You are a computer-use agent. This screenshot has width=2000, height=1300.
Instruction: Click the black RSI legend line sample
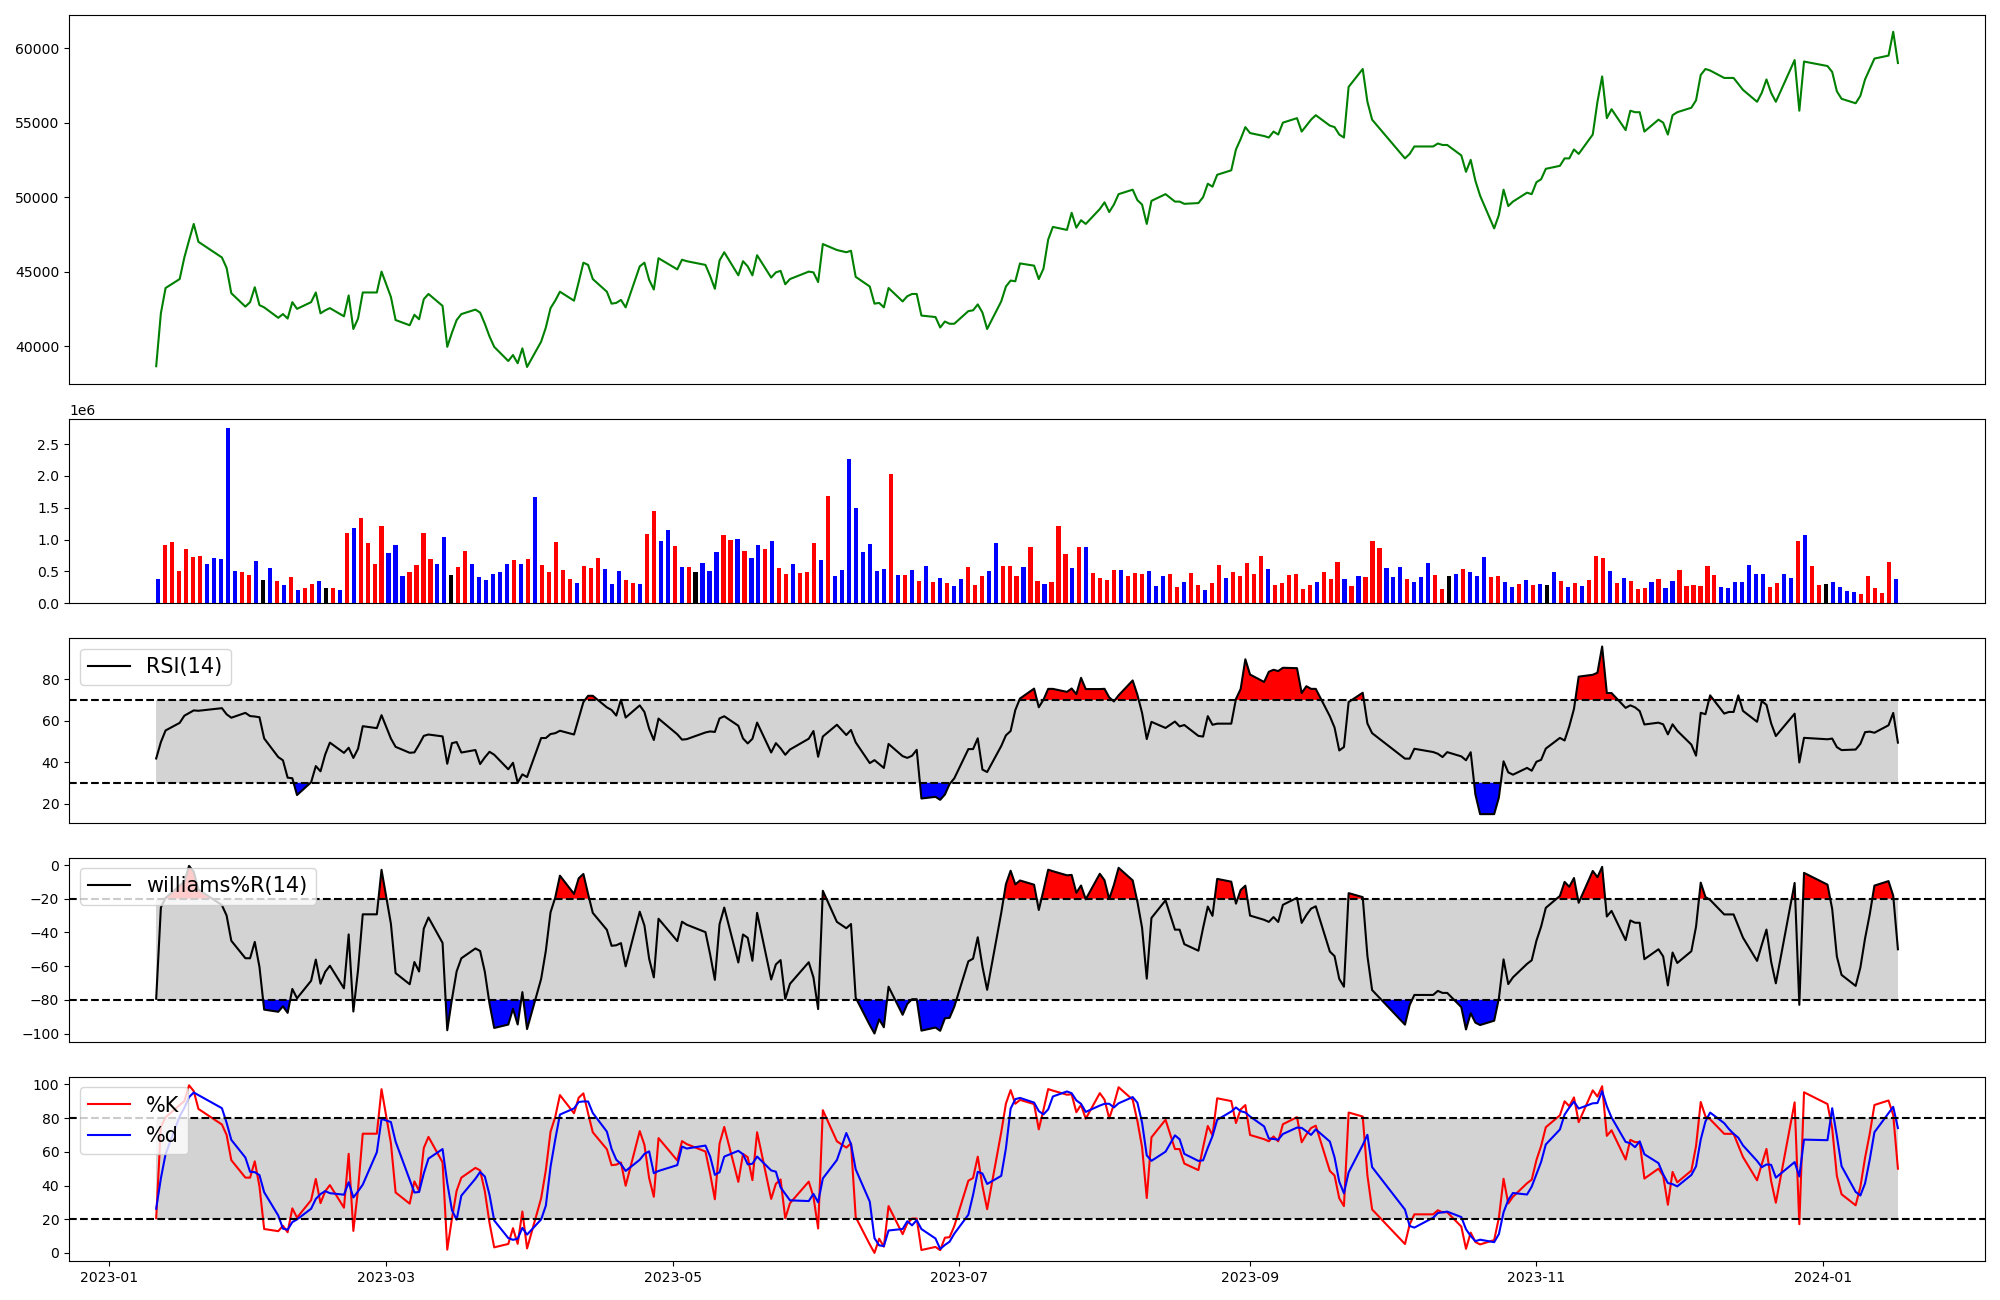click(109, 666)
